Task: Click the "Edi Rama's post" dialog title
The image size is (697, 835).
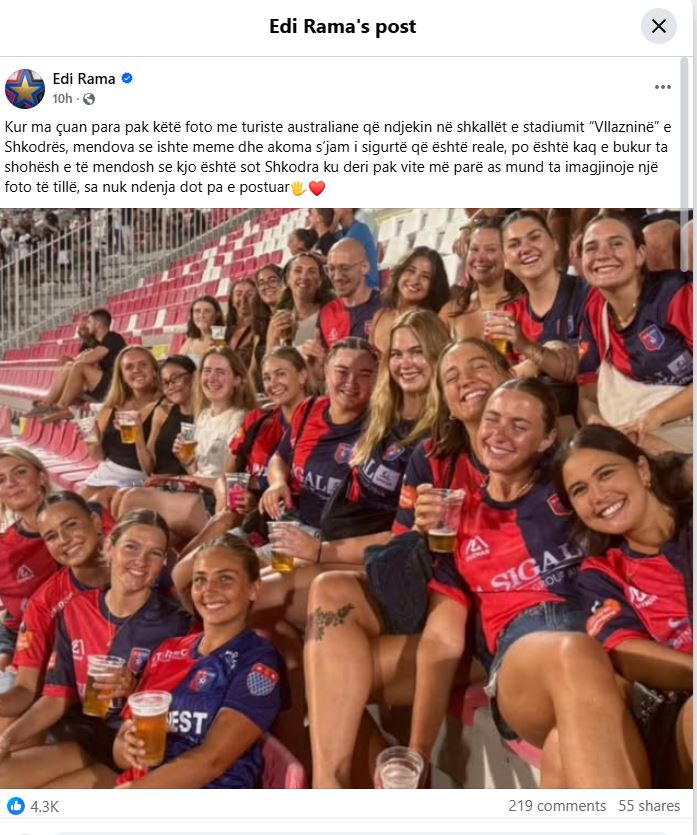Action: point(342,26)
